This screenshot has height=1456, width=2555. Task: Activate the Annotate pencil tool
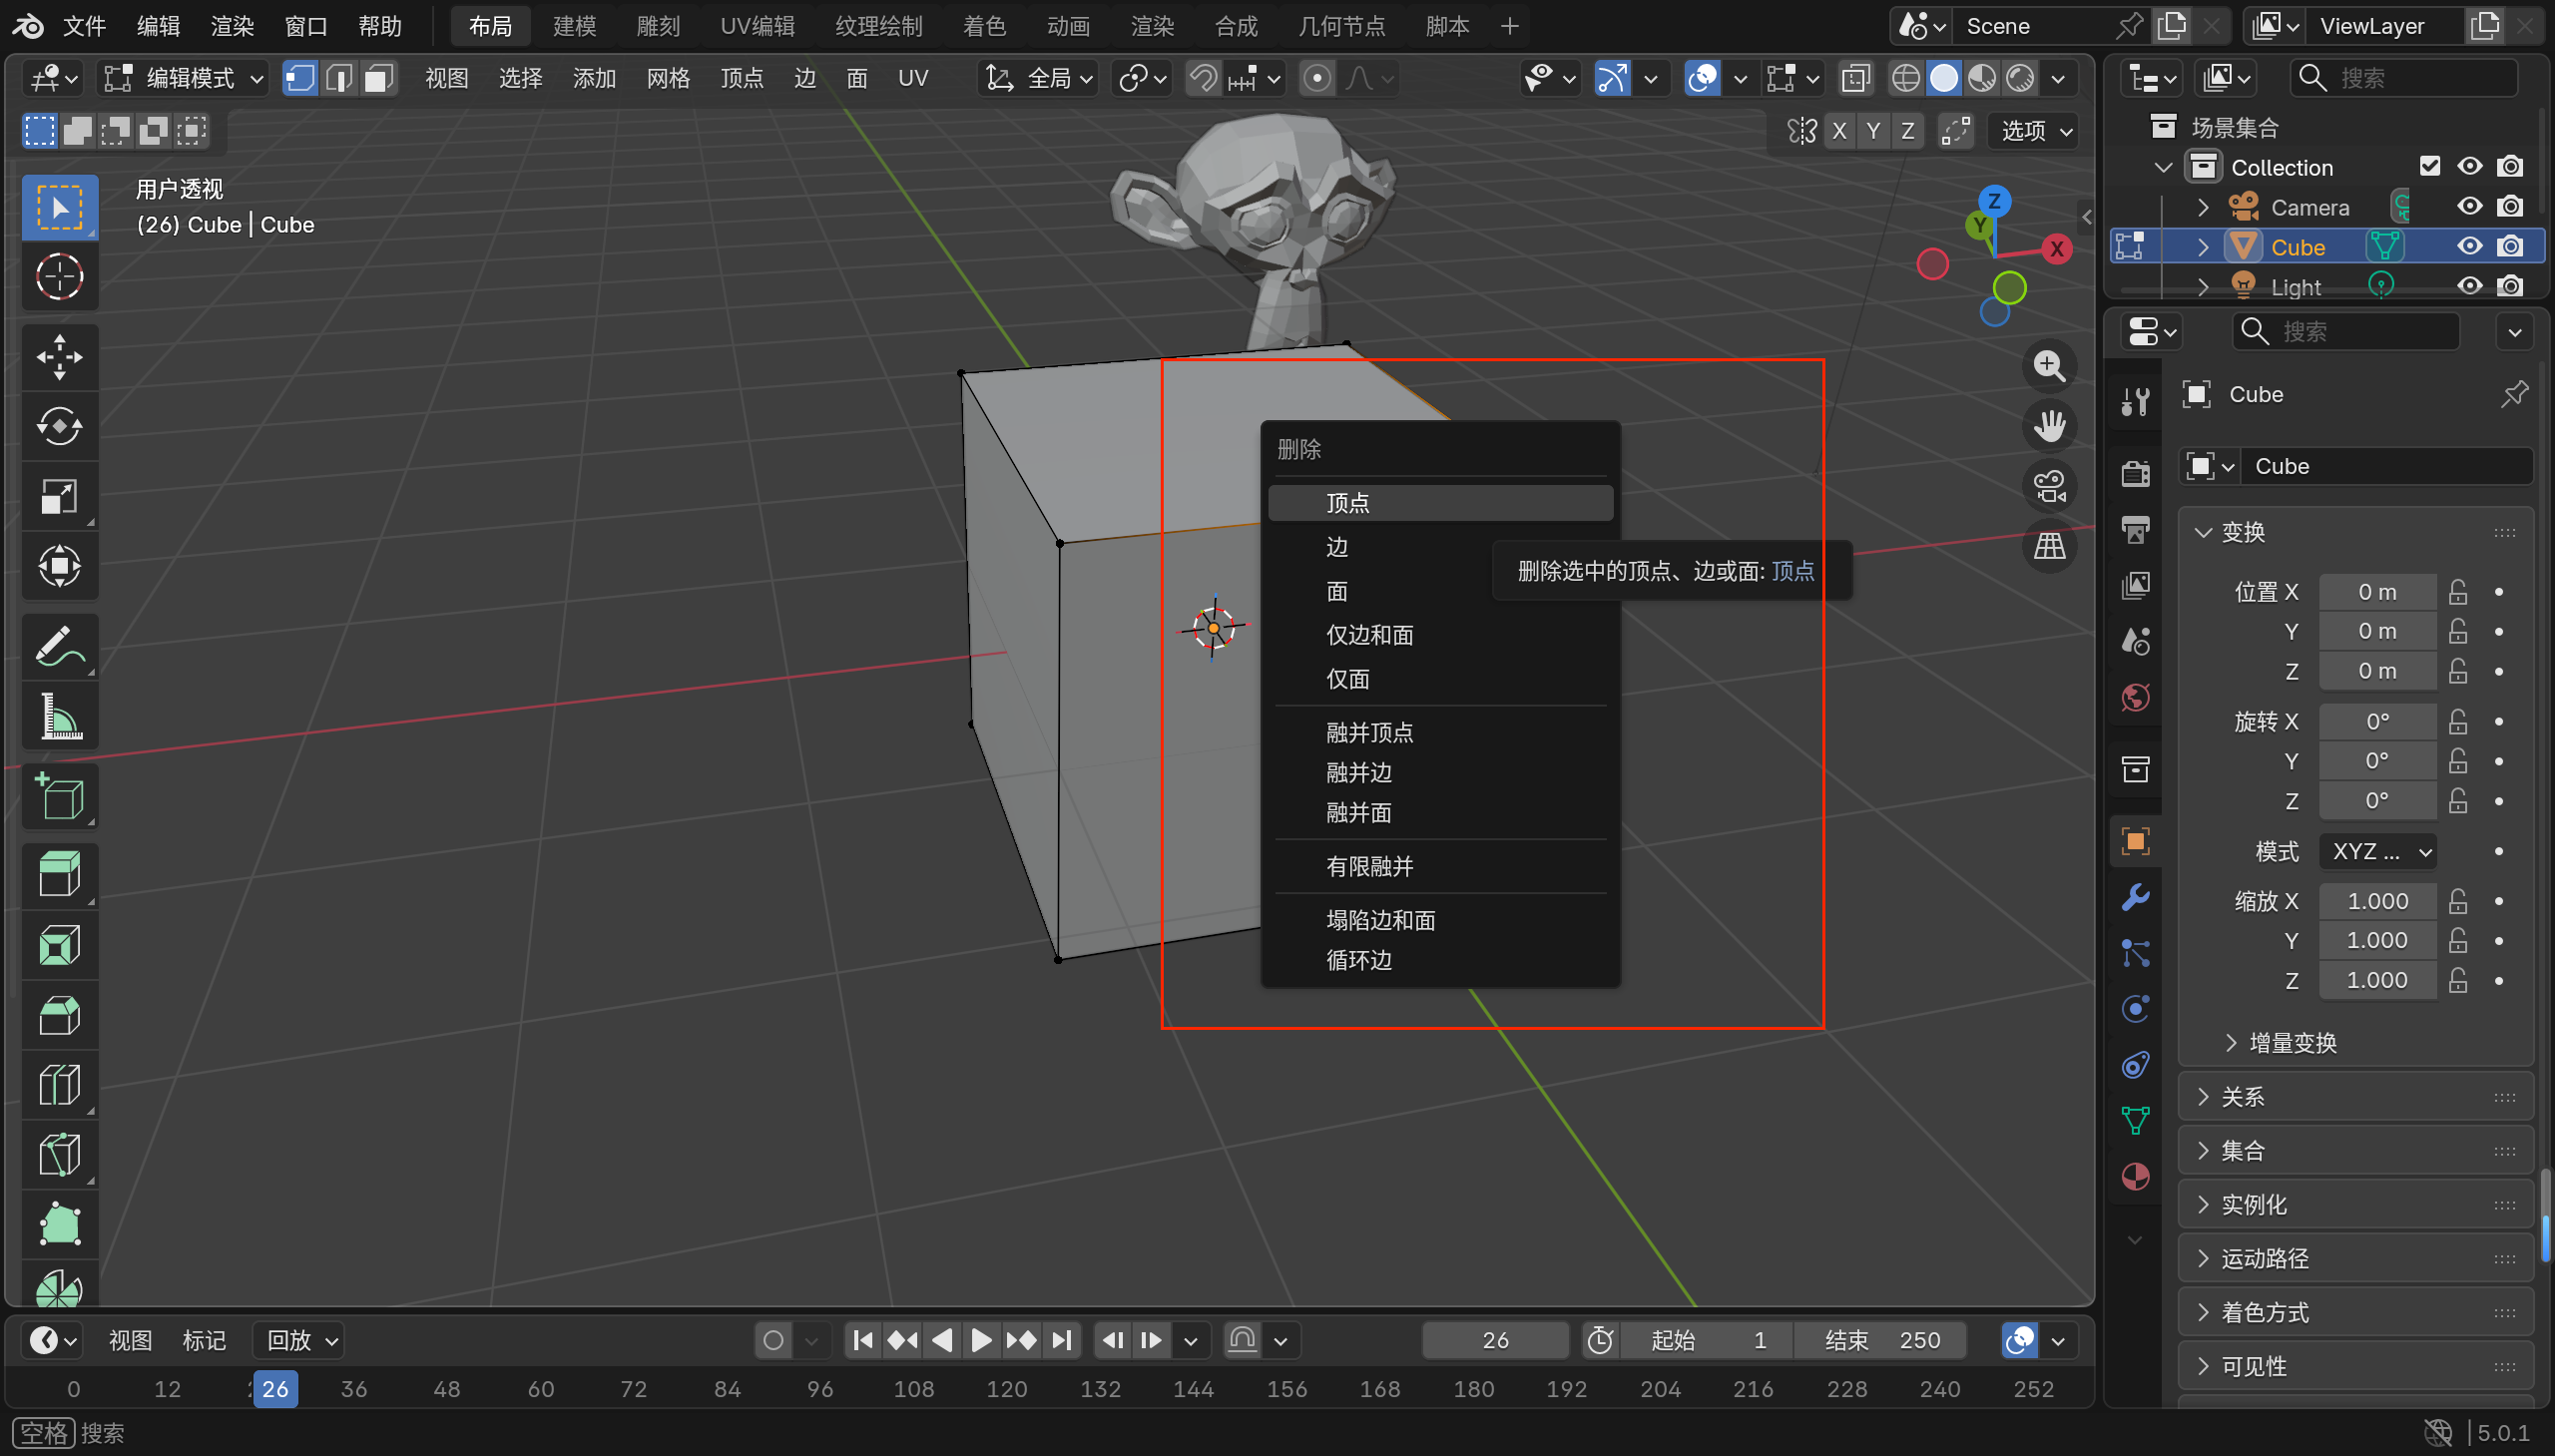tap(59, 646)
